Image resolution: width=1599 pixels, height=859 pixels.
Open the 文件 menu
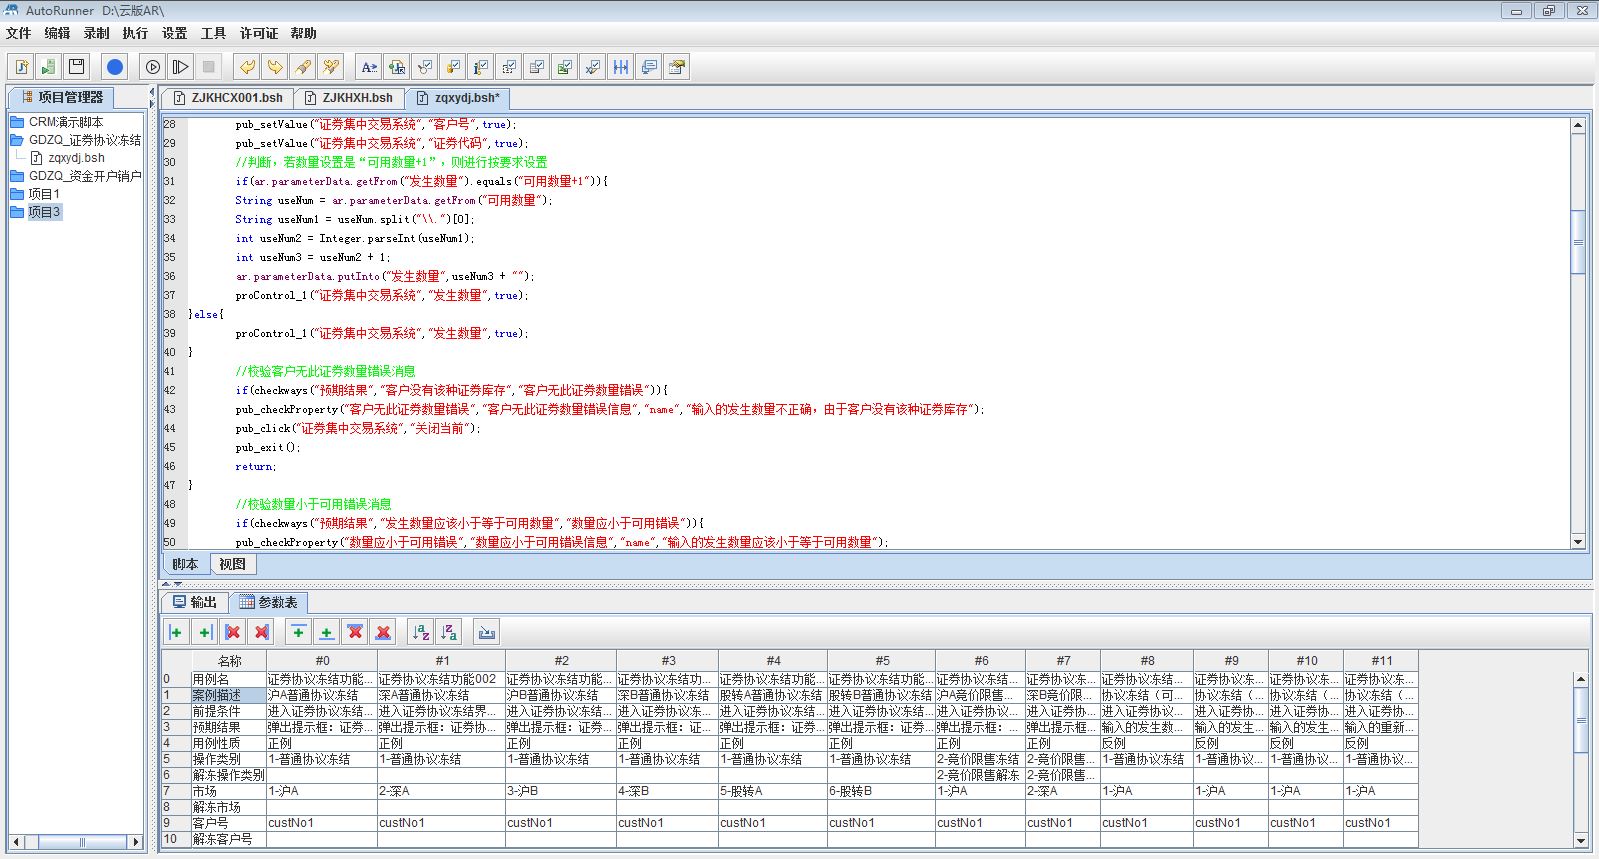(x=18, y=33)
